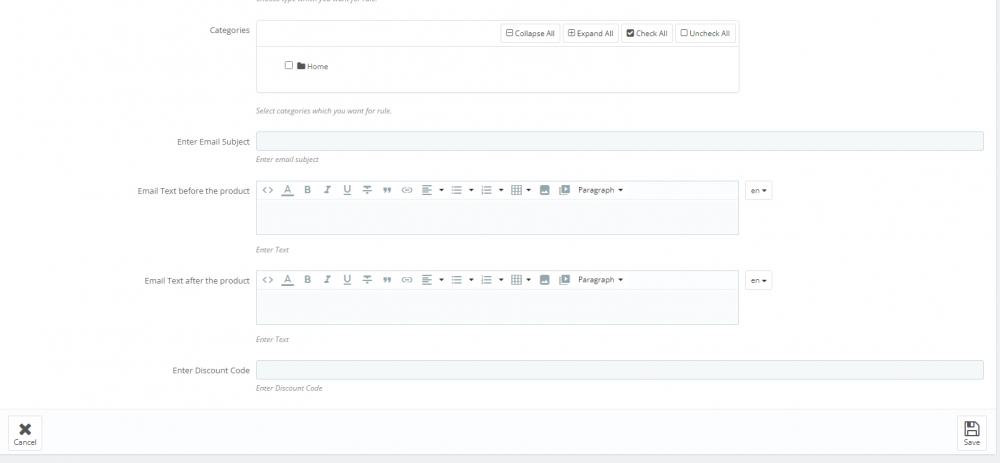Screen dimensions: 1000x463
Task: Select the Home folder in categories tree
Action: coord(312,66)
